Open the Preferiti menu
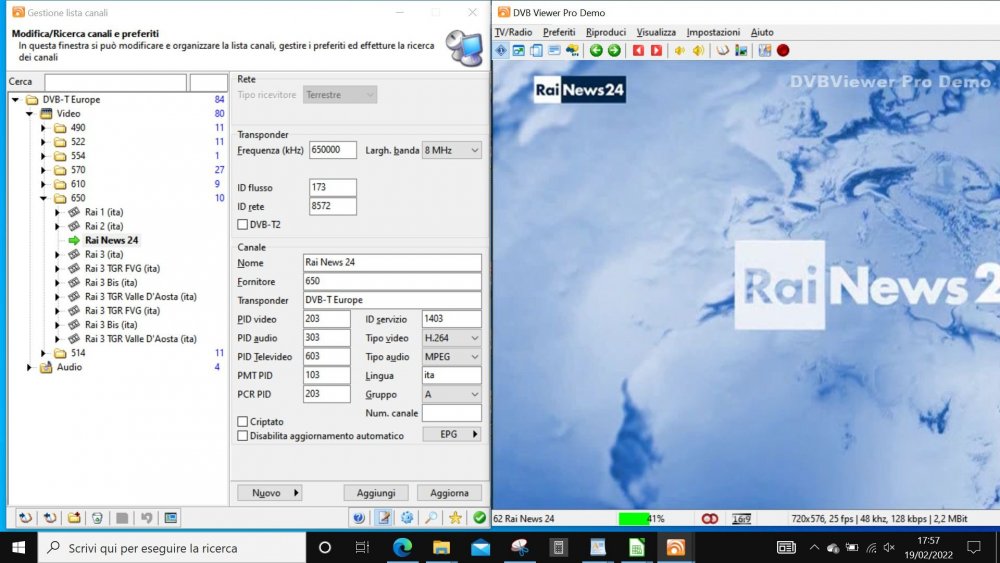 (559, 32)
